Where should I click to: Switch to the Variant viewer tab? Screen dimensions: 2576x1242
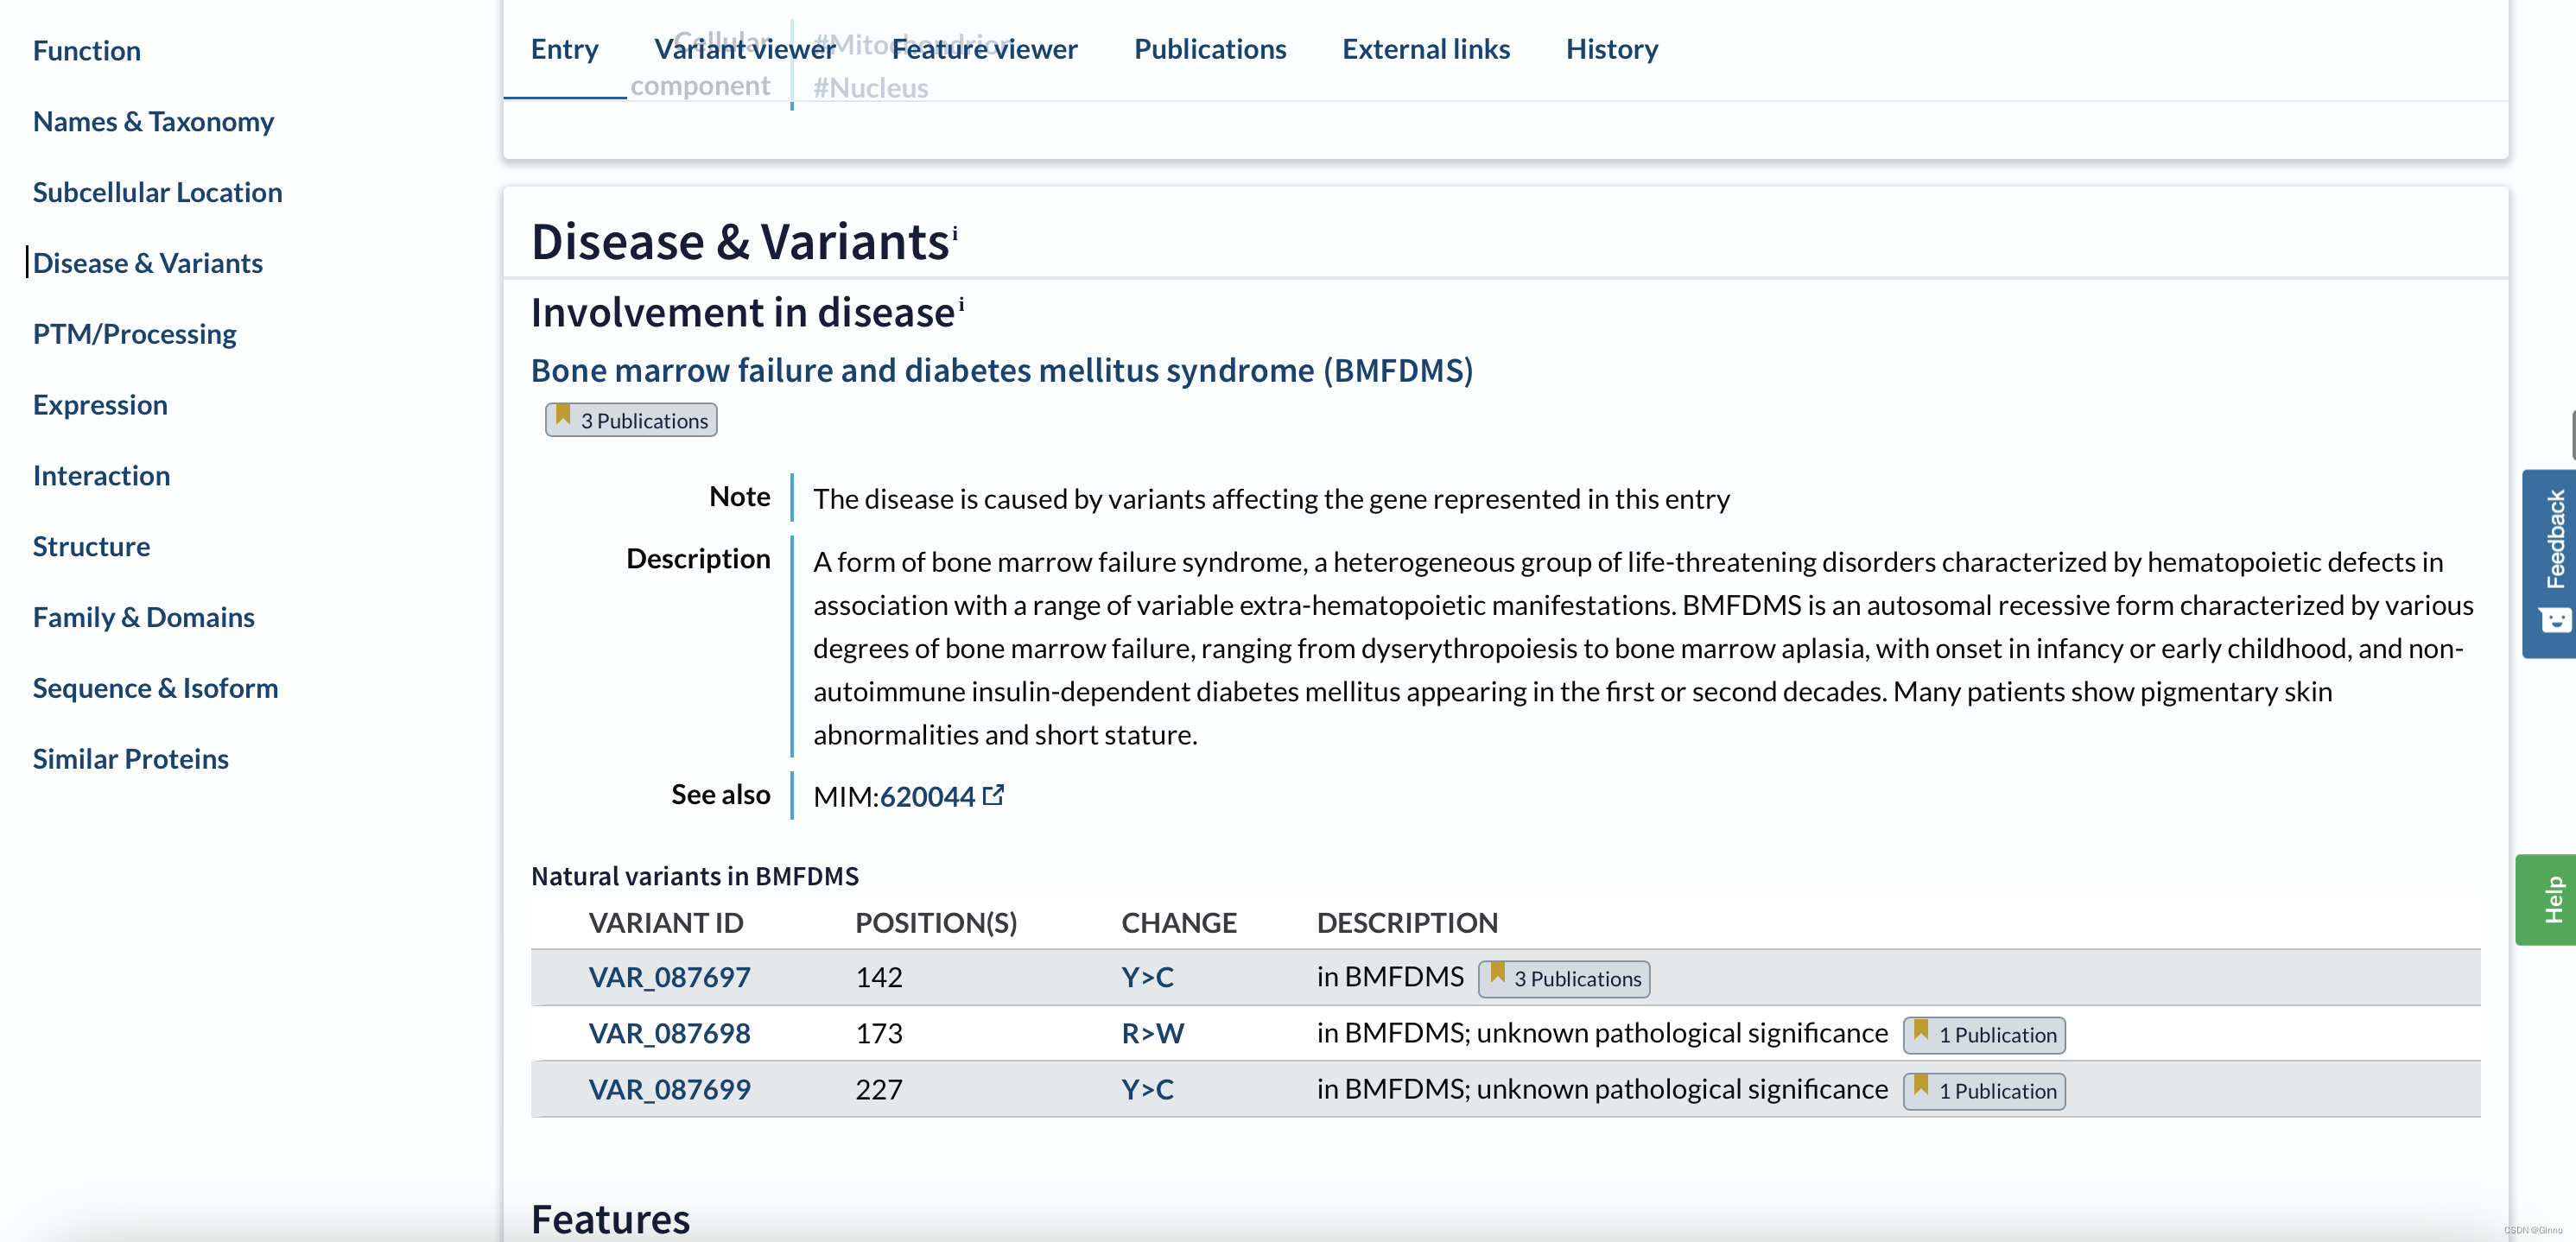(745, 49)
